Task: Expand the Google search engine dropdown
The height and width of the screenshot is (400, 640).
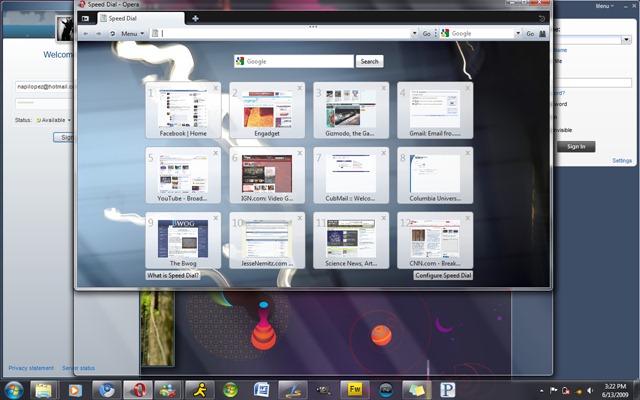Action: pos(518,33)
